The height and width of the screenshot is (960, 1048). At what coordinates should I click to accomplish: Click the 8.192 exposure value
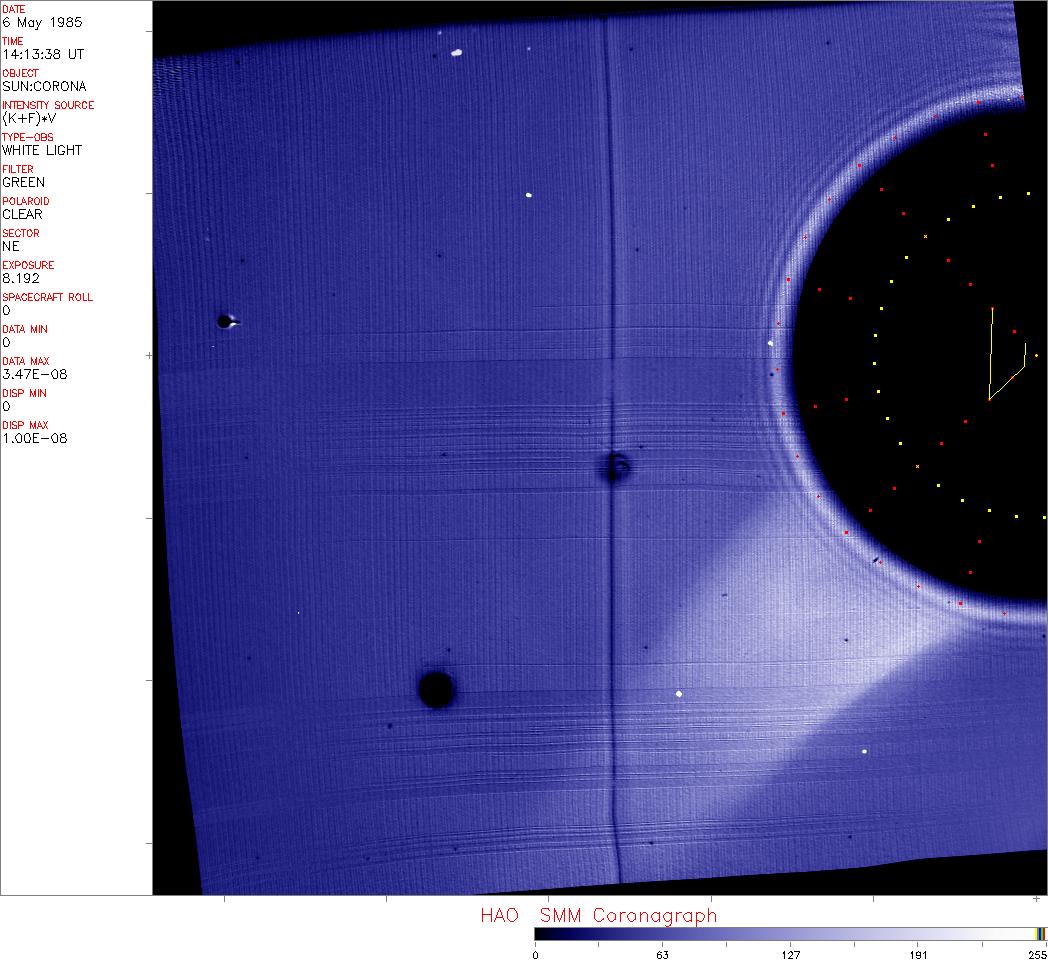coord(20,278)
